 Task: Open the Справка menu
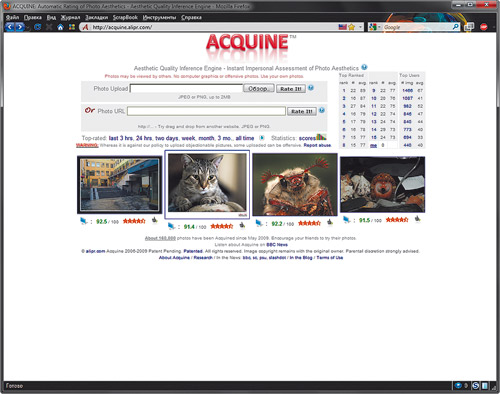pyautogui.click(x=191, y=17)
